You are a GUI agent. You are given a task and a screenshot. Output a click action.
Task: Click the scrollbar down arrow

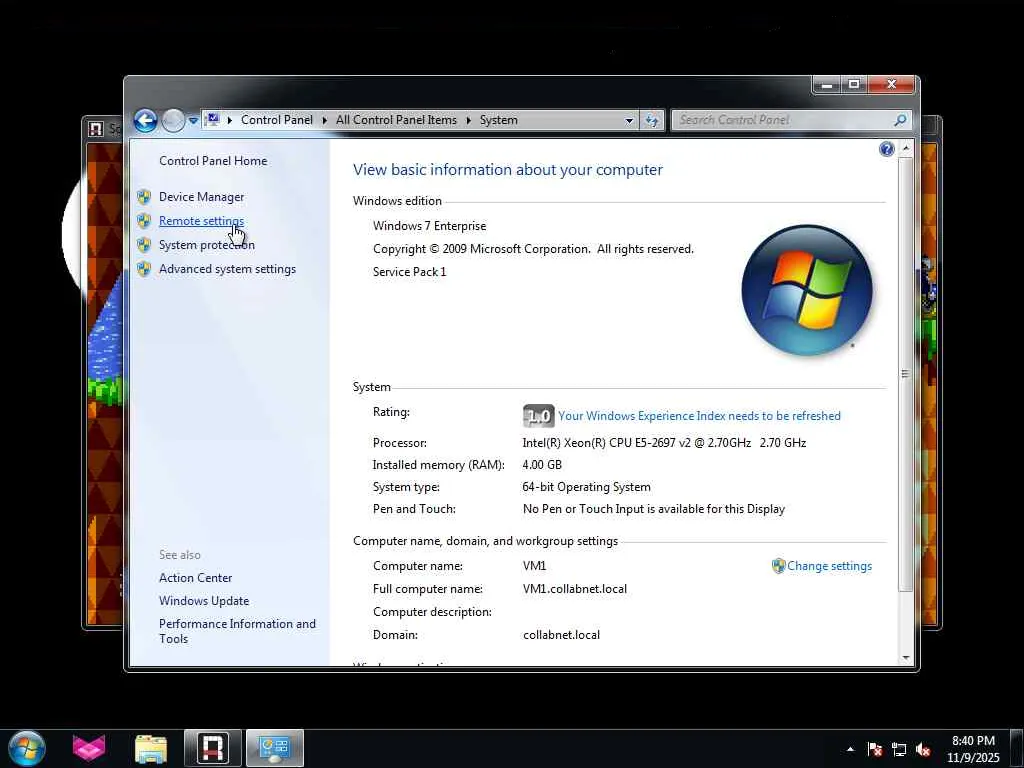pyautogui.click(x=905, y=658)
